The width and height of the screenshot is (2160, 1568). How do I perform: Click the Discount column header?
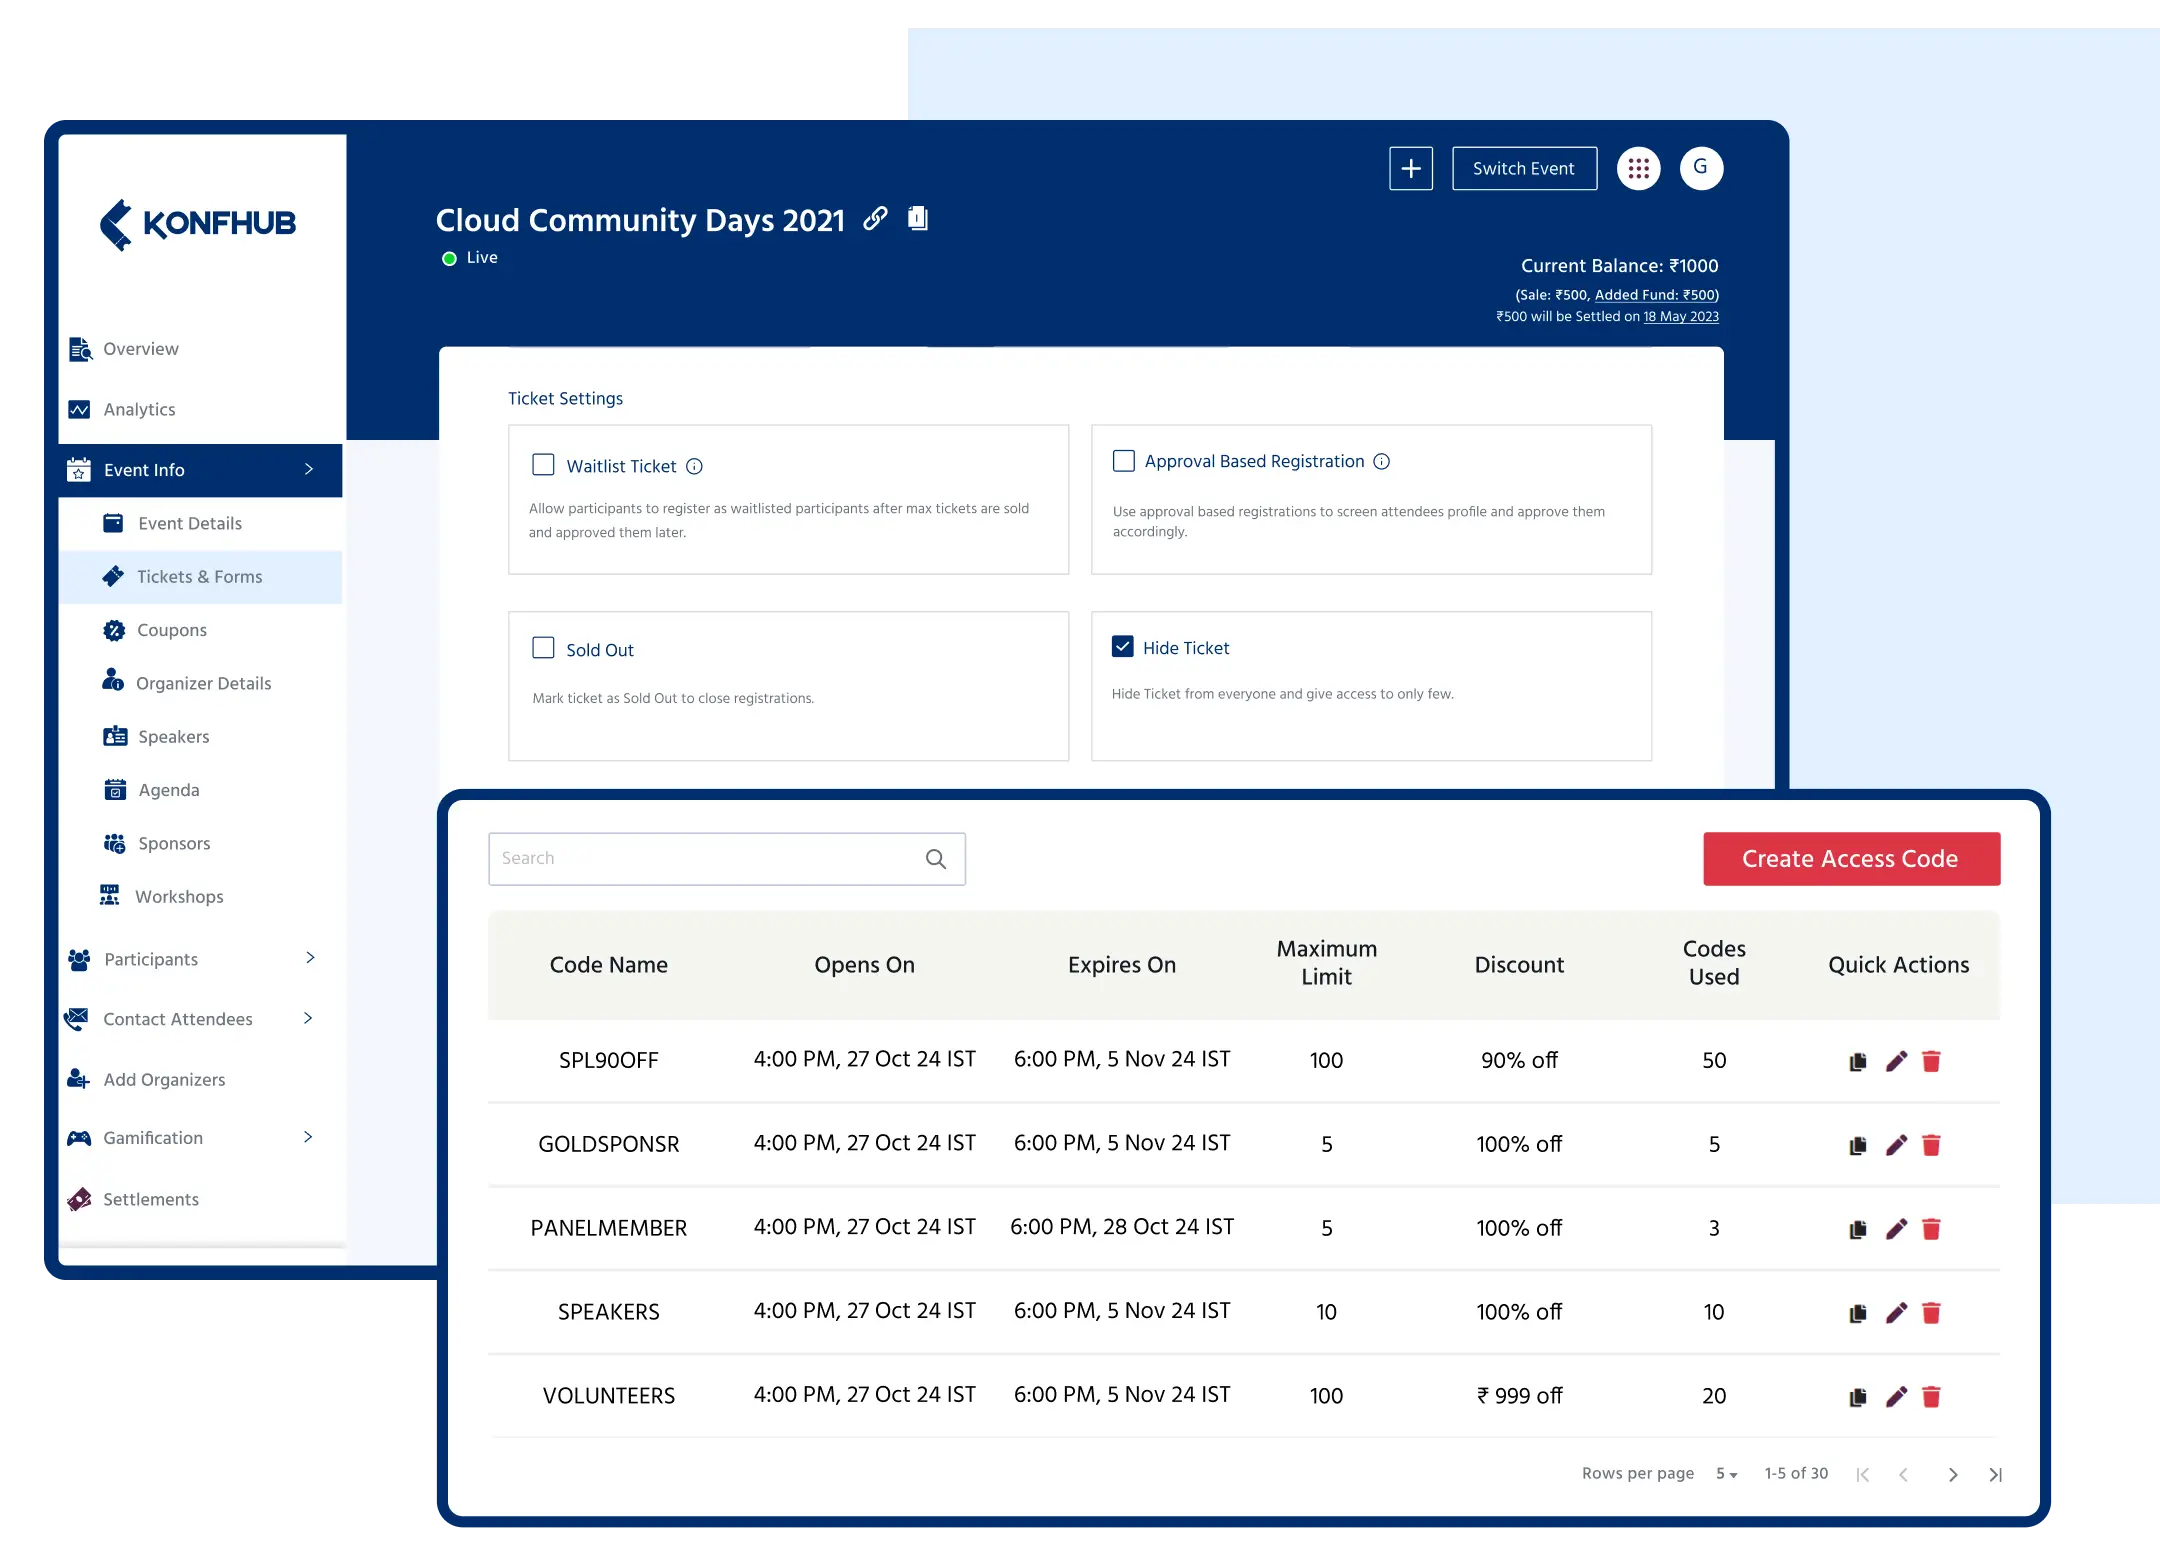coord(1519,965)
